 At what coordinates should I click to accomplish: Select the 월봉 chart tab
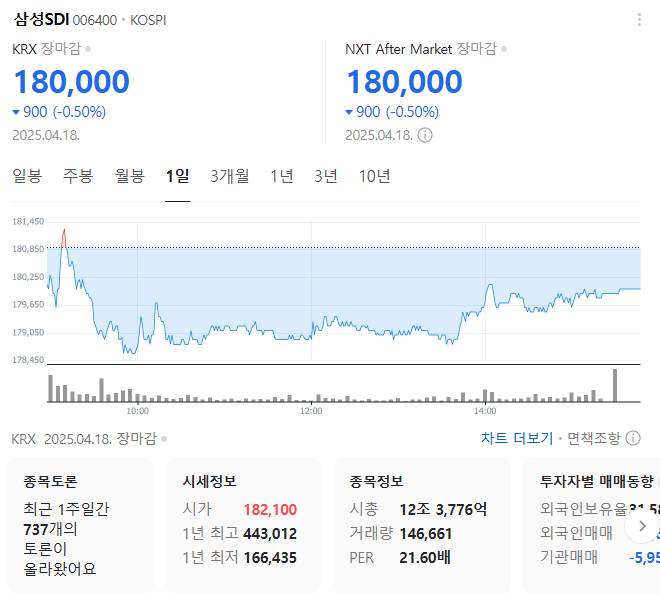(x=130, y=176)
